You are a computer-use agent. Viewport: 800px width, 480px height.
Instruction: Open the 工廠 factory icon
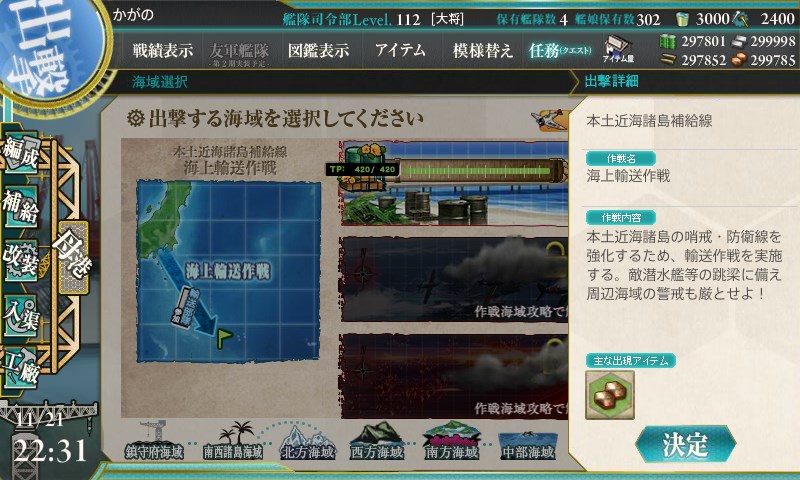click(x=21, y=368)
